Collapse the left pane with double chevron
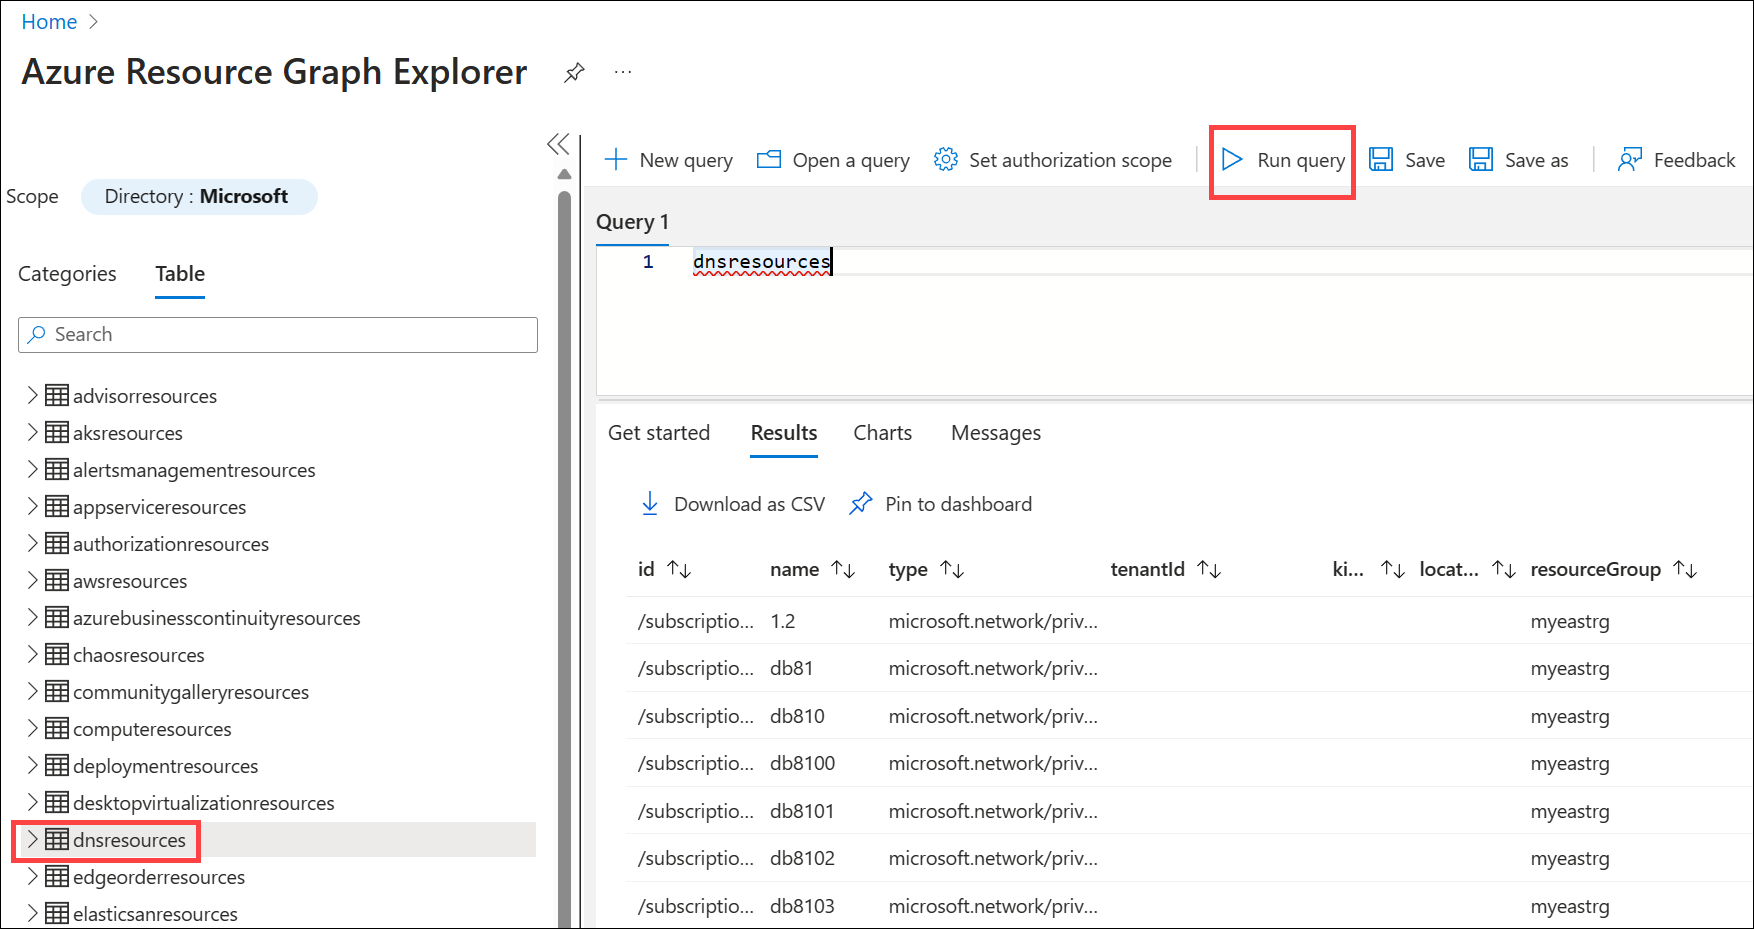The height and width of the screenshot is (929, 1754). pos(558,144)
